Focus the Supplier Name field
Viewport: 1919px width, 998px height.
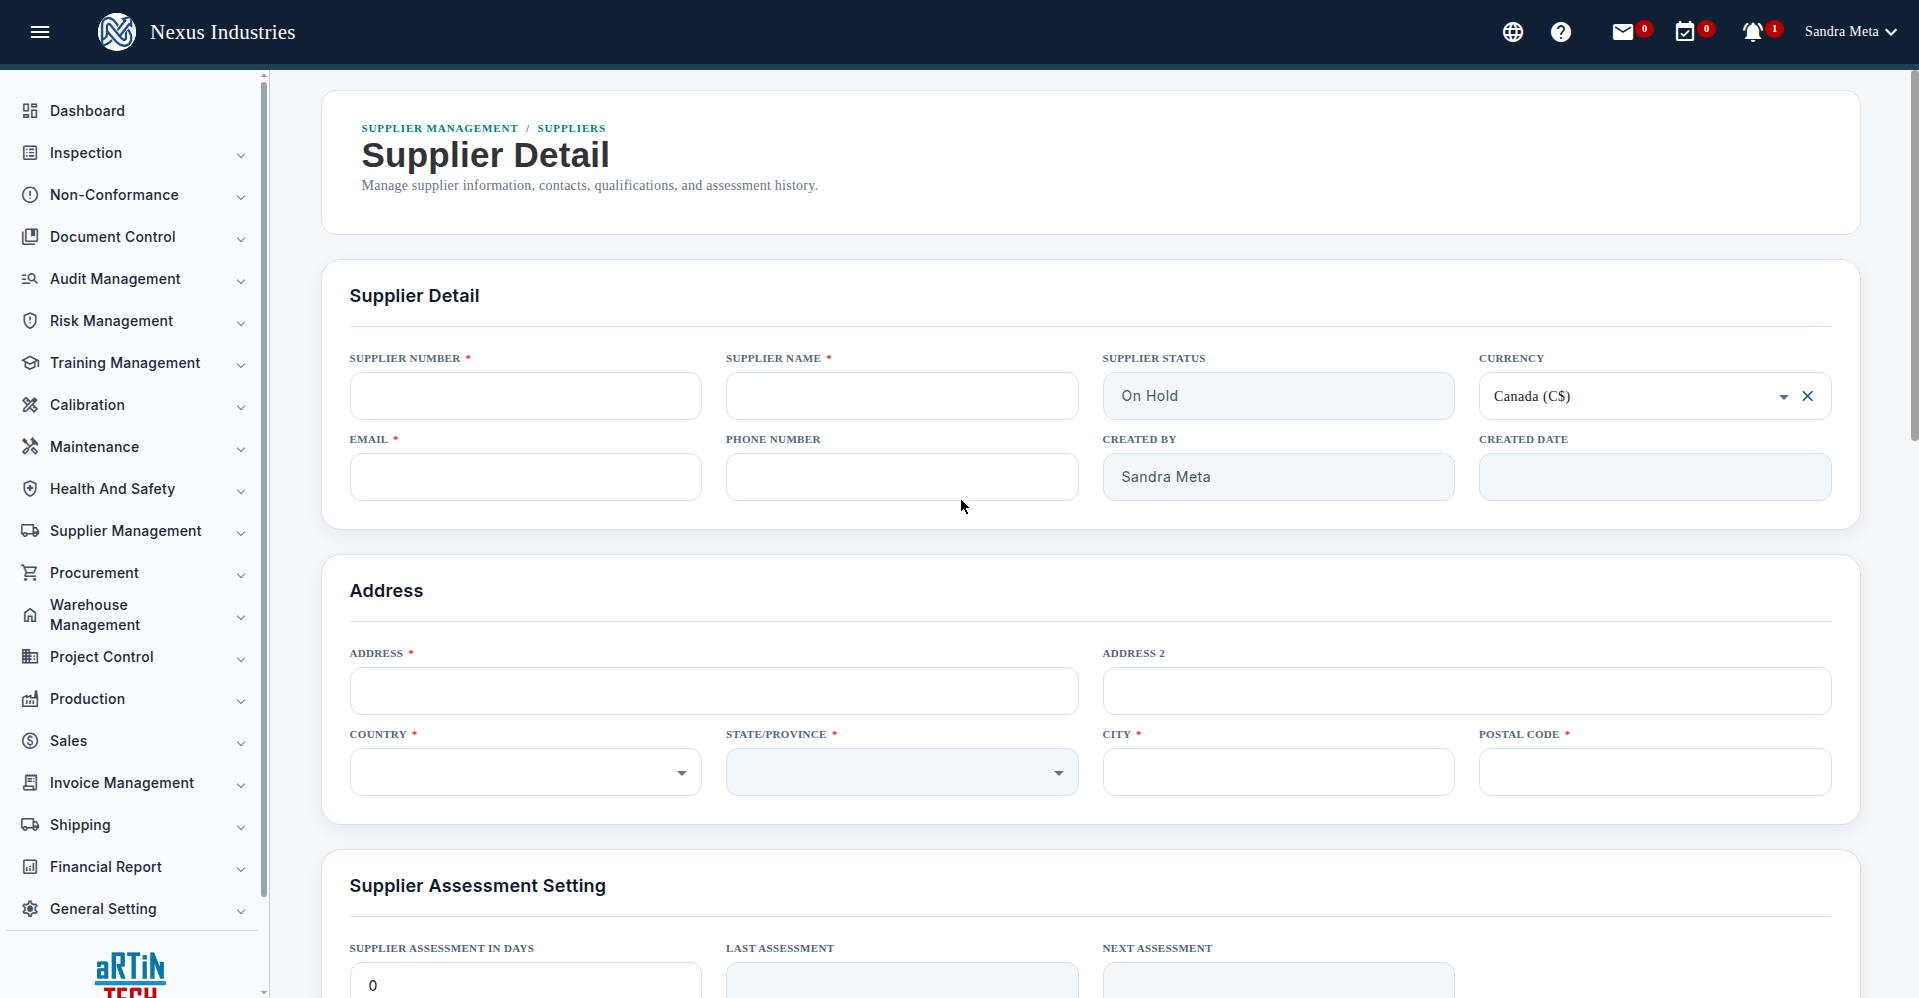coord(902,396)
